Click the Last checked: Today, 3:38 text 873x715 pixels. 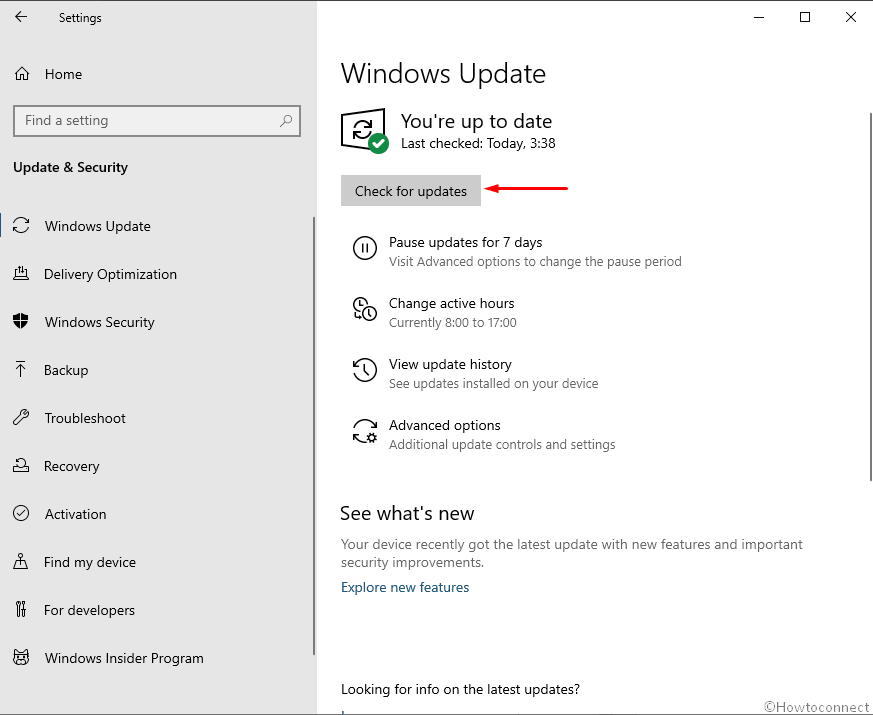click(x=478, y=143)
